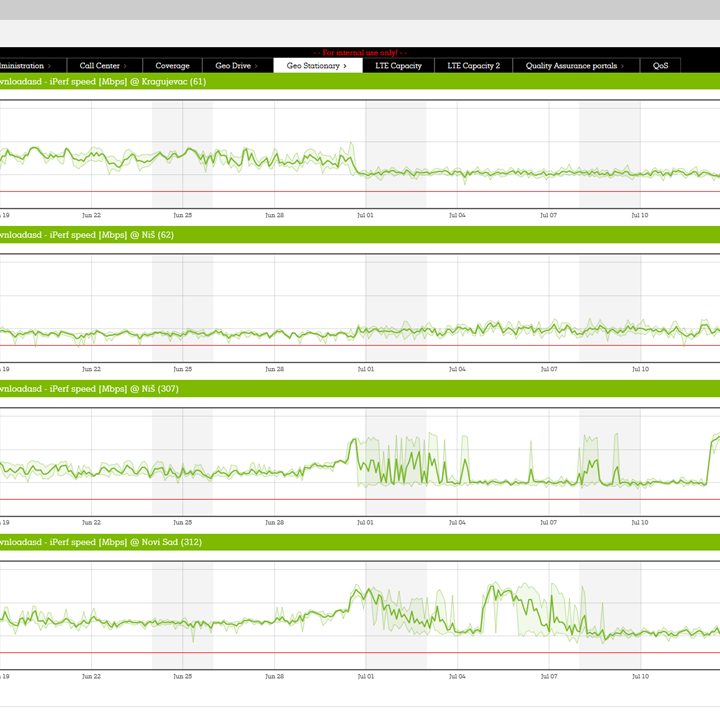Select the Geo Stationary tab
Screen dimensions: 720x720
(x=317, y=66)
